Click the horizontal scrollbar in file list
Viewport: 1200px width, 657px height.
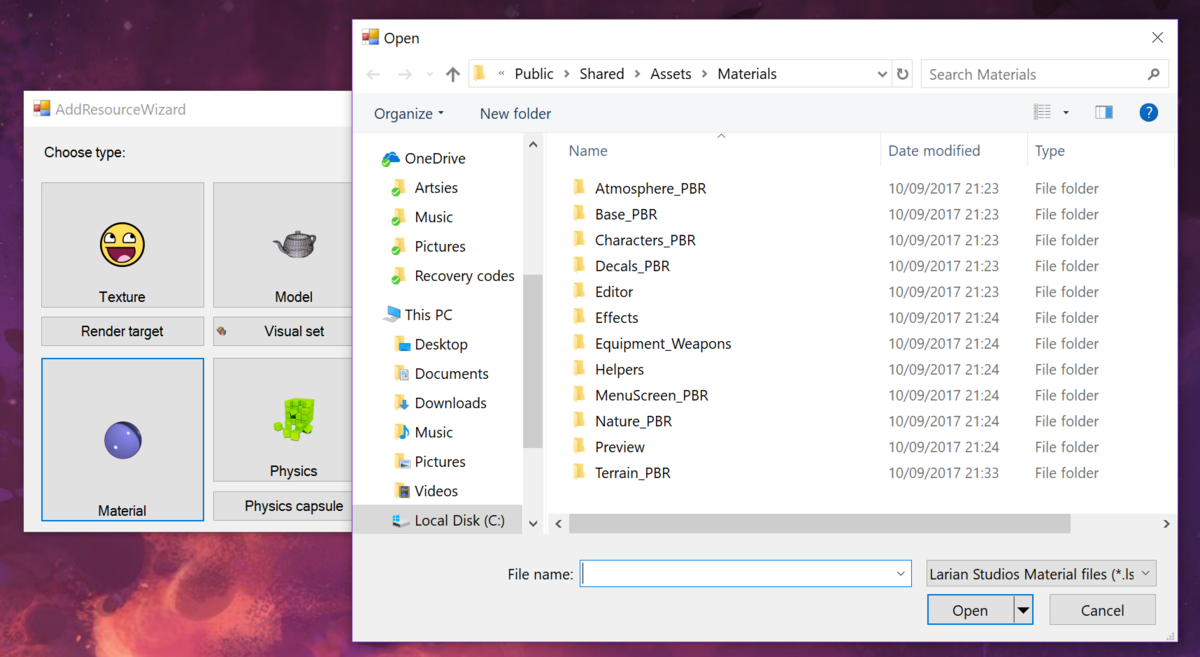[x=820, y=524]
